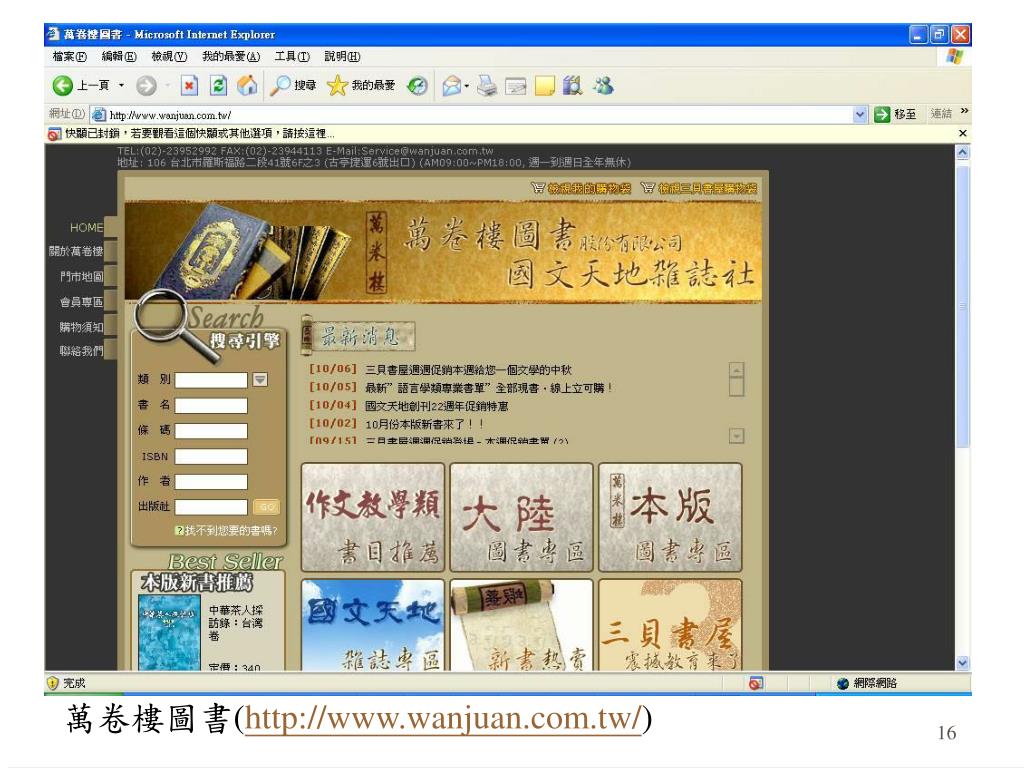1024x768 pixels.
Task: Click the popup blocker icon in status bar
Action: (756, 683)
